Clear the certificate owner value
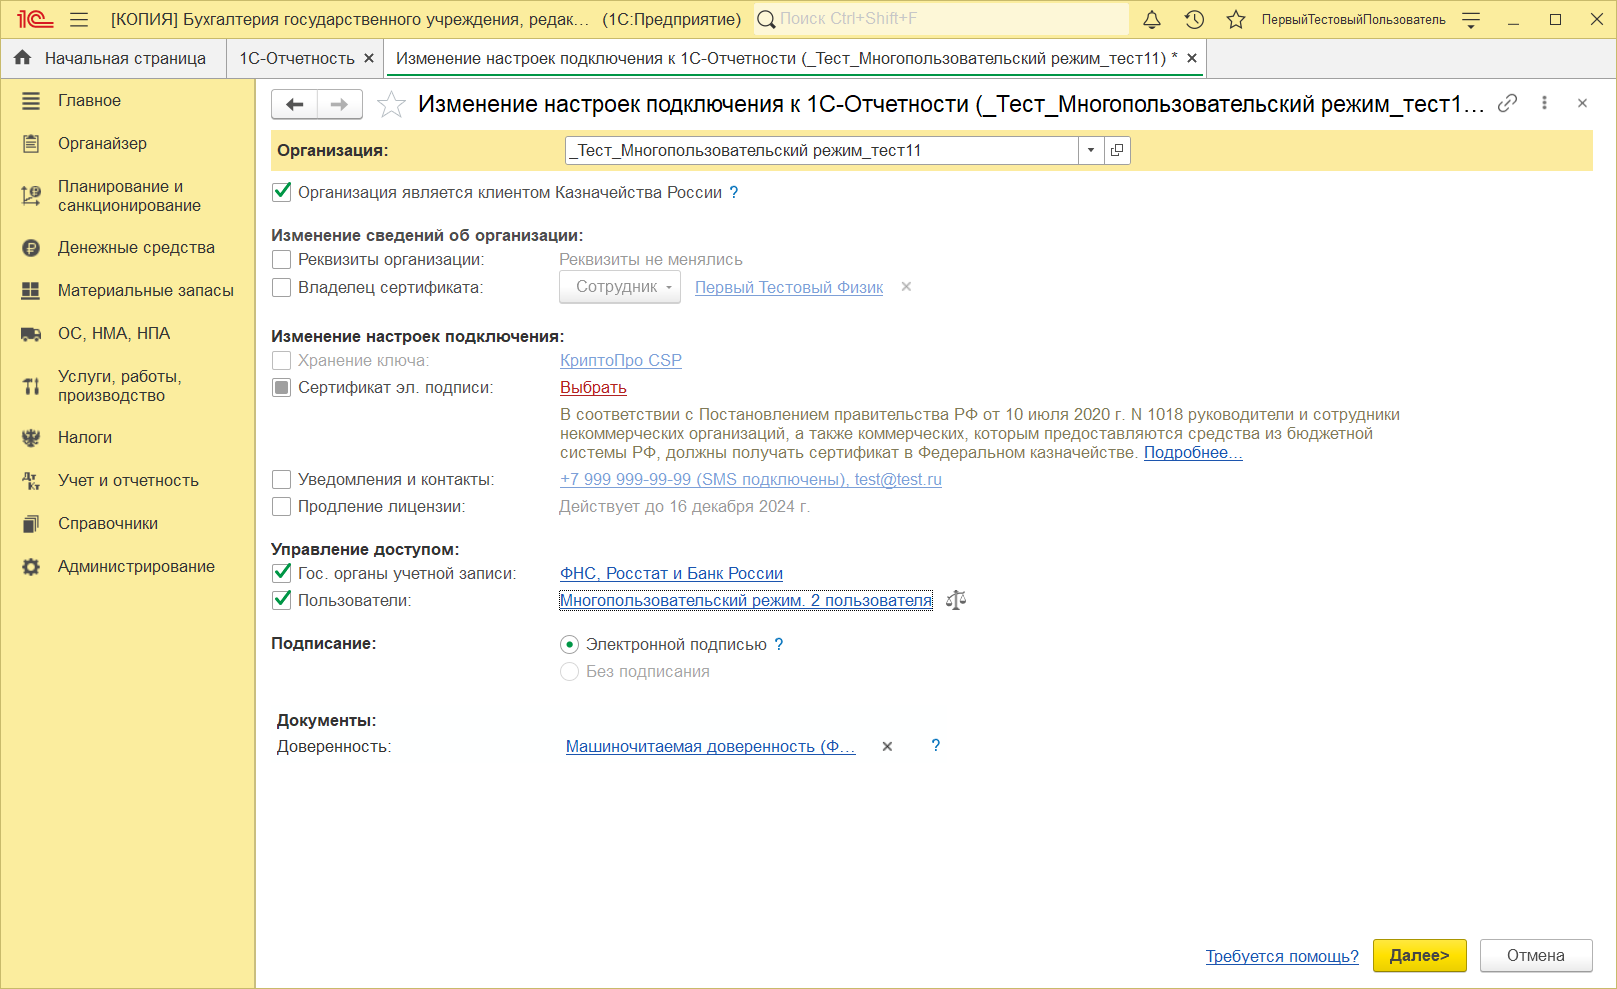Image resolution: width=1617 pixels, height=989 pixels. click(x=906, y=287)
